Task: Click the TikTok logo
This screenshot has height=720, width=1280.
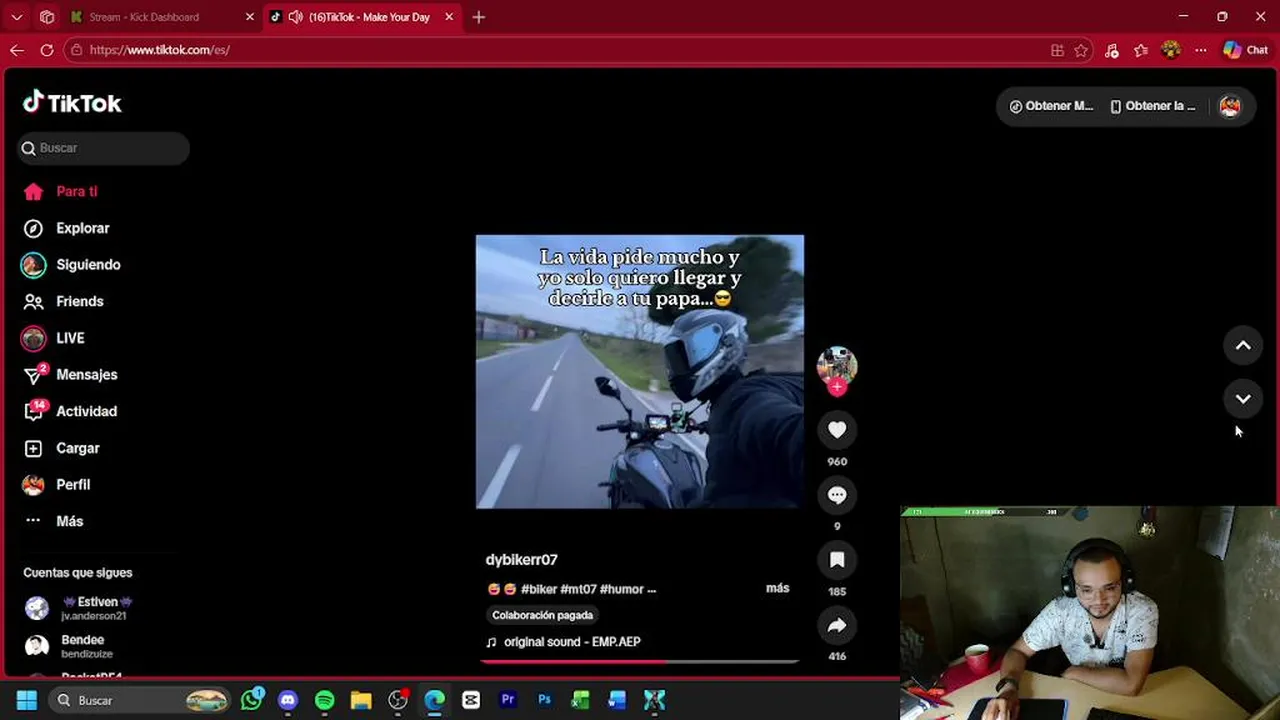Action: 72,103
